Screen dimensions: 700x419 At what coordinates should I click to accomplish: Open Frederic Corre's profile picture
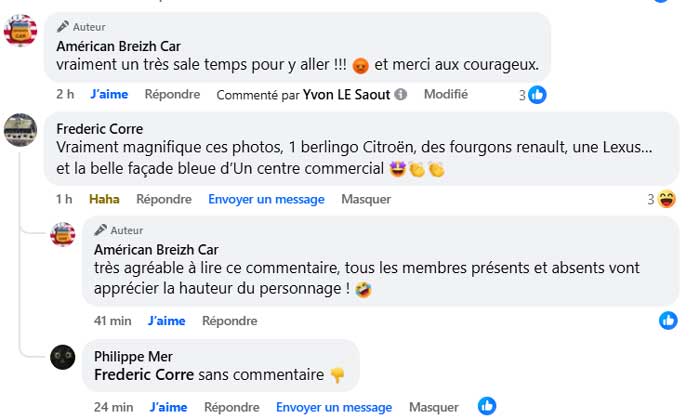pyautogui.click(x=21, y=130)
